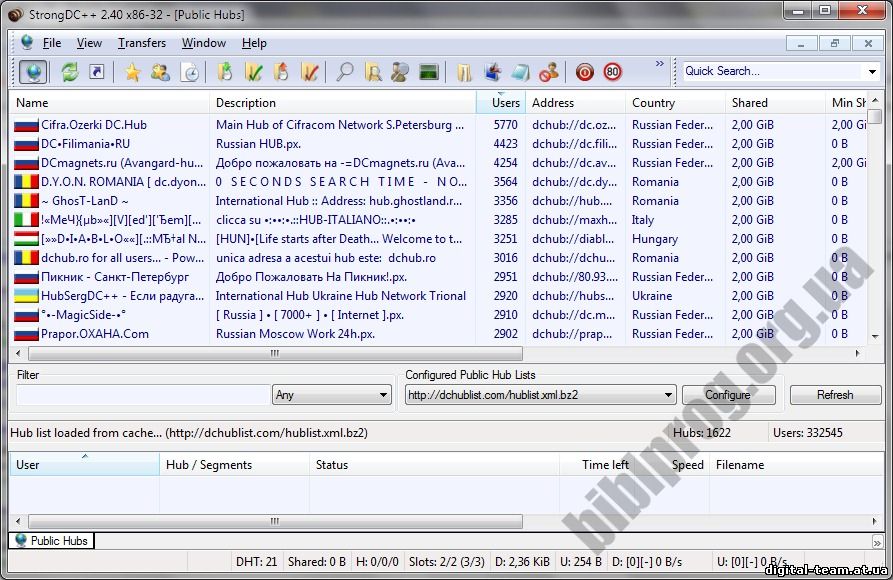Open Public Hubs via globe toolbar icon
Screen dimensions: 893x580
tap(33, 72)
